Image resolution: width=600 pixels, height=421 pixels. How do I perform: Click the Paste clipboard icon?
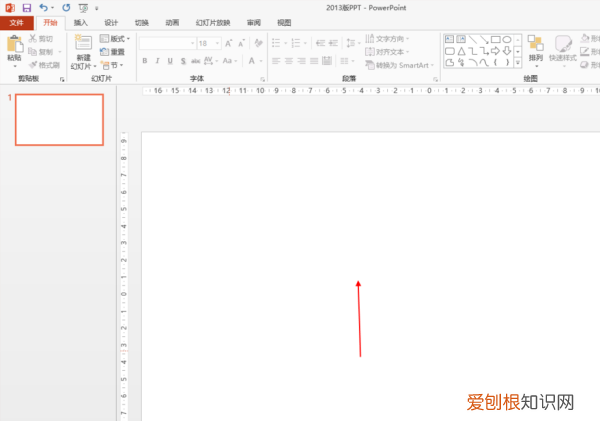click(15, 44)
